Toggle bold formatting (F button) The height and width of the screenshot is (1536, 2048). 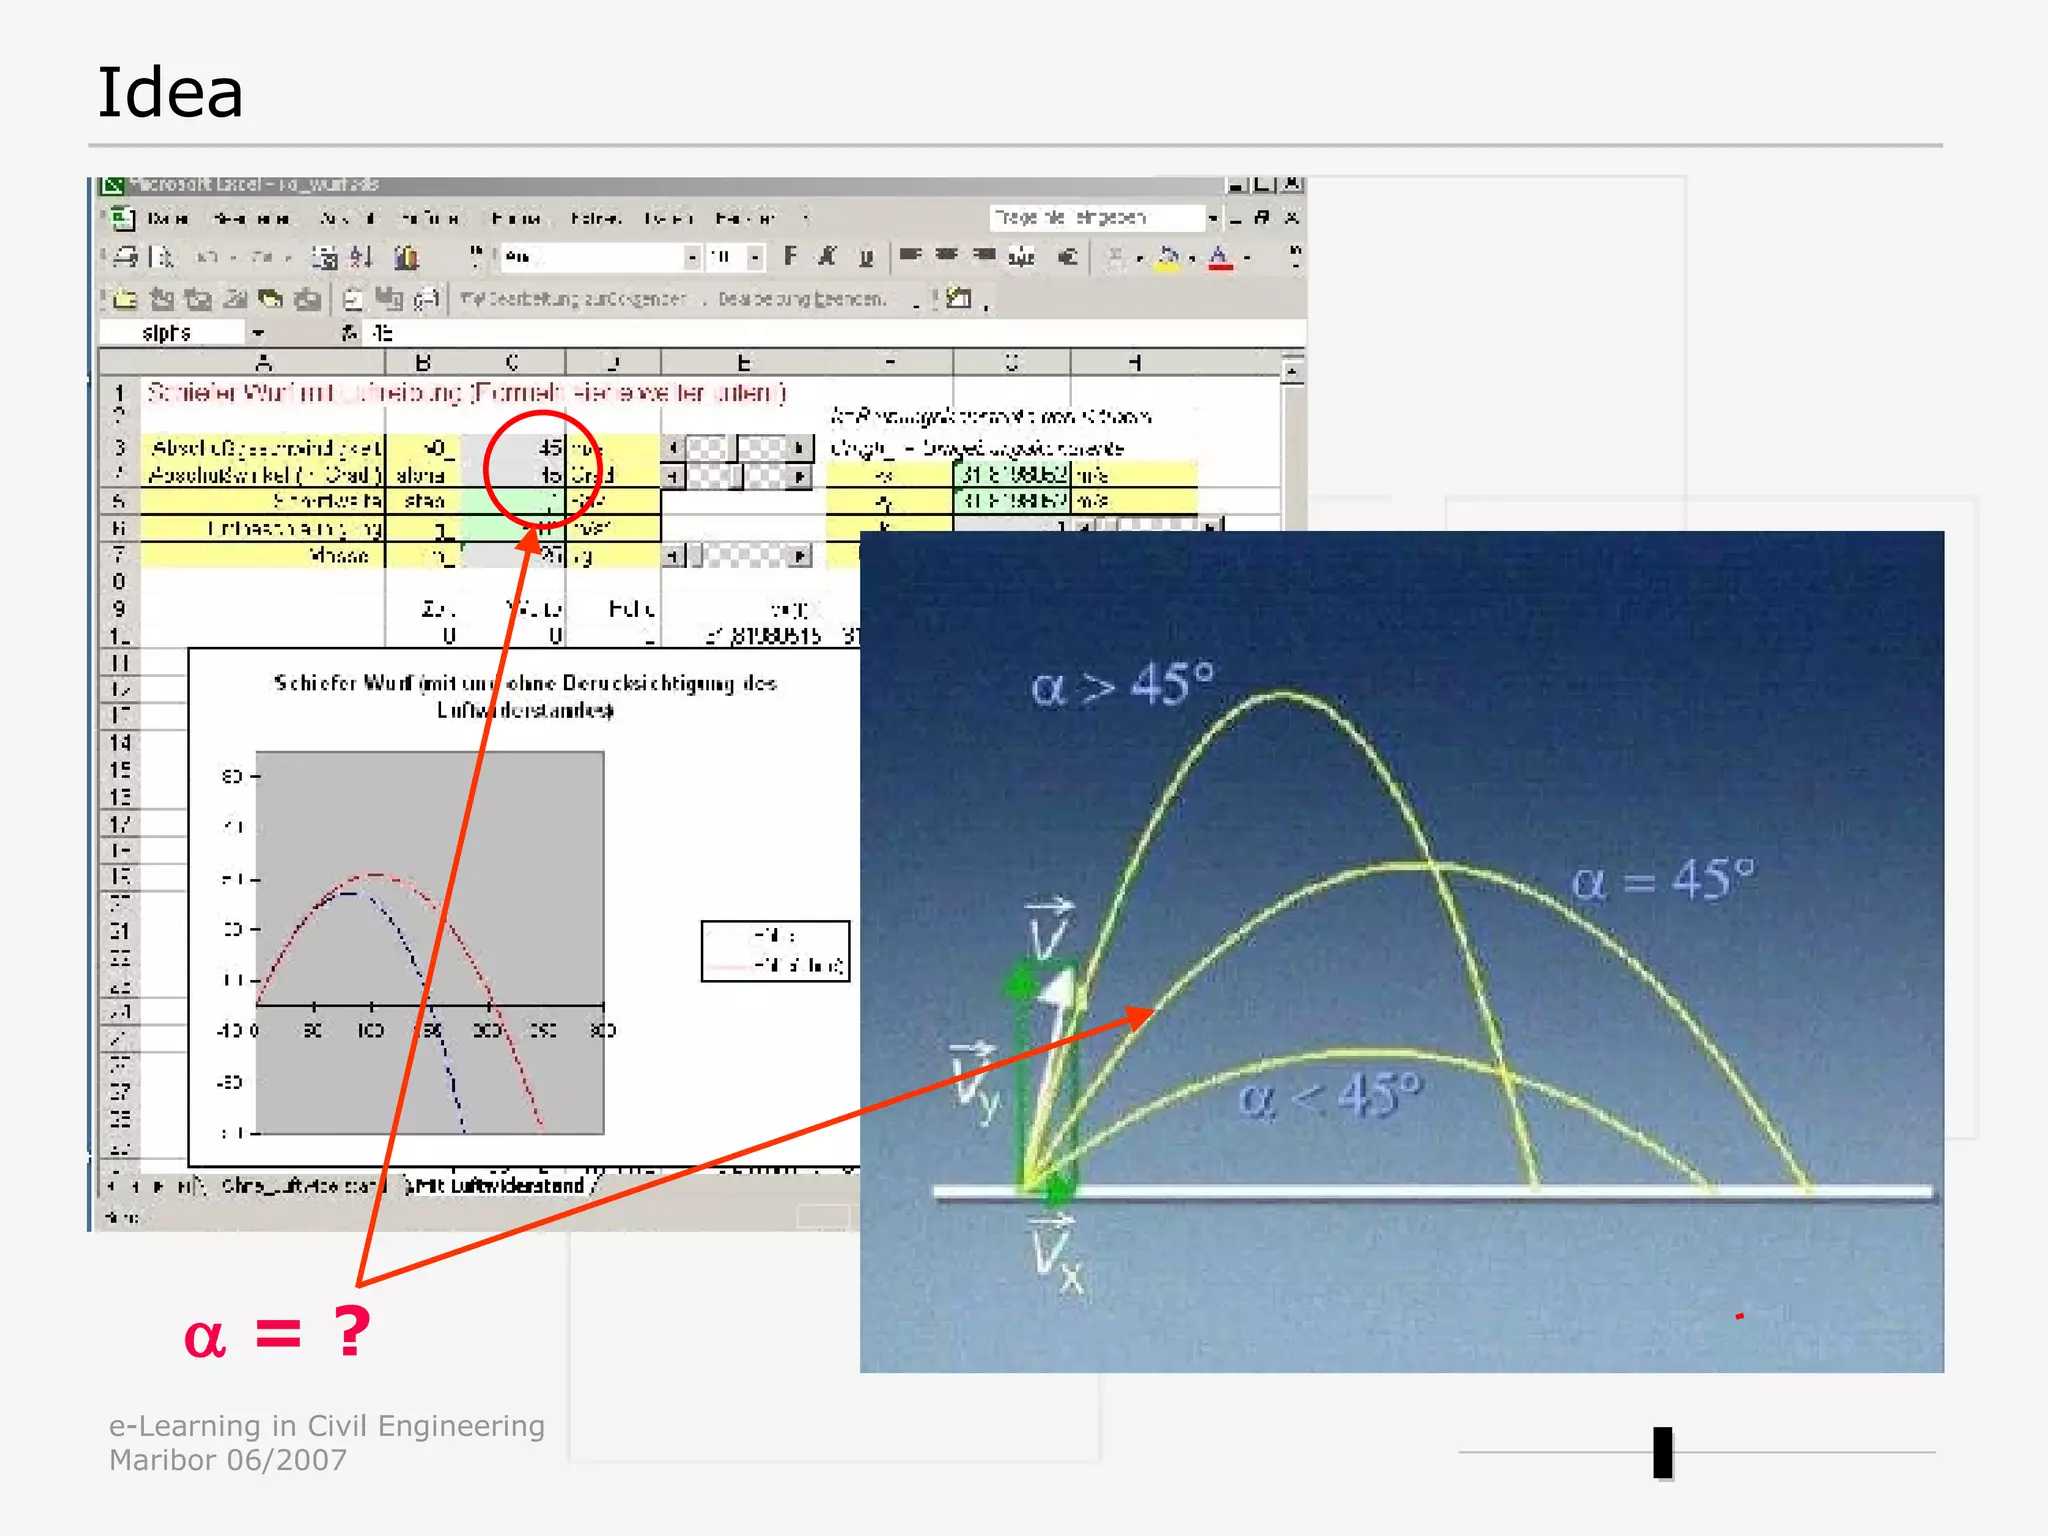tap(790, 257)
